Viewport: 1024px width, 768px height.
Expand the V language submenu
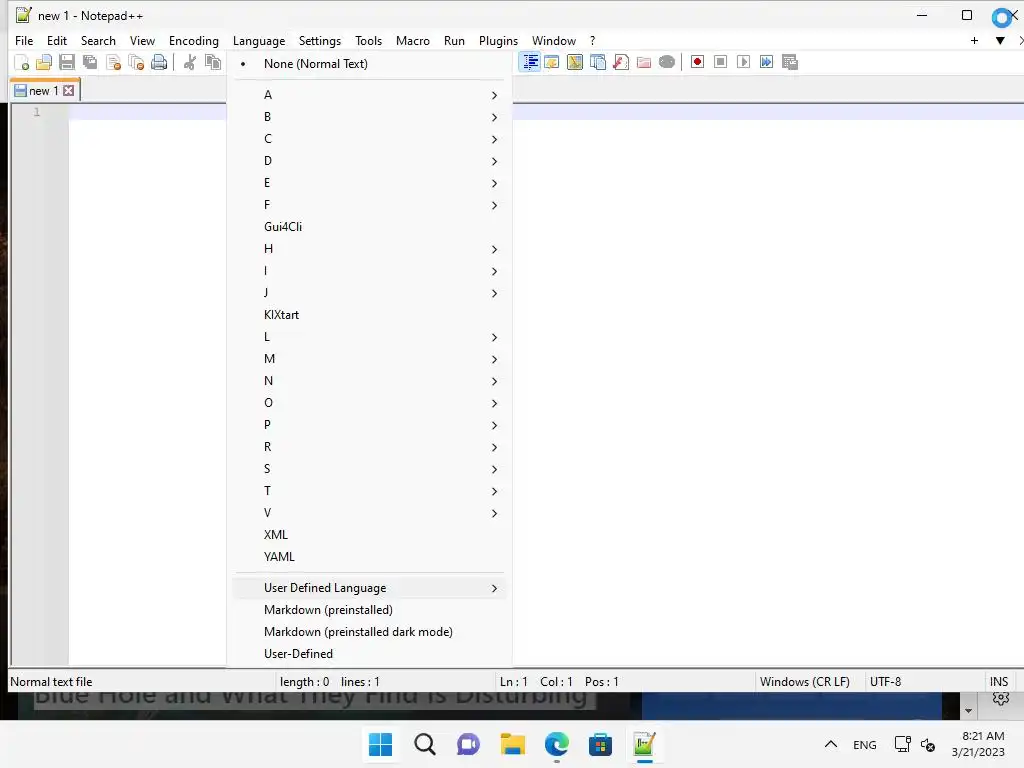click(x=369, y=513)
